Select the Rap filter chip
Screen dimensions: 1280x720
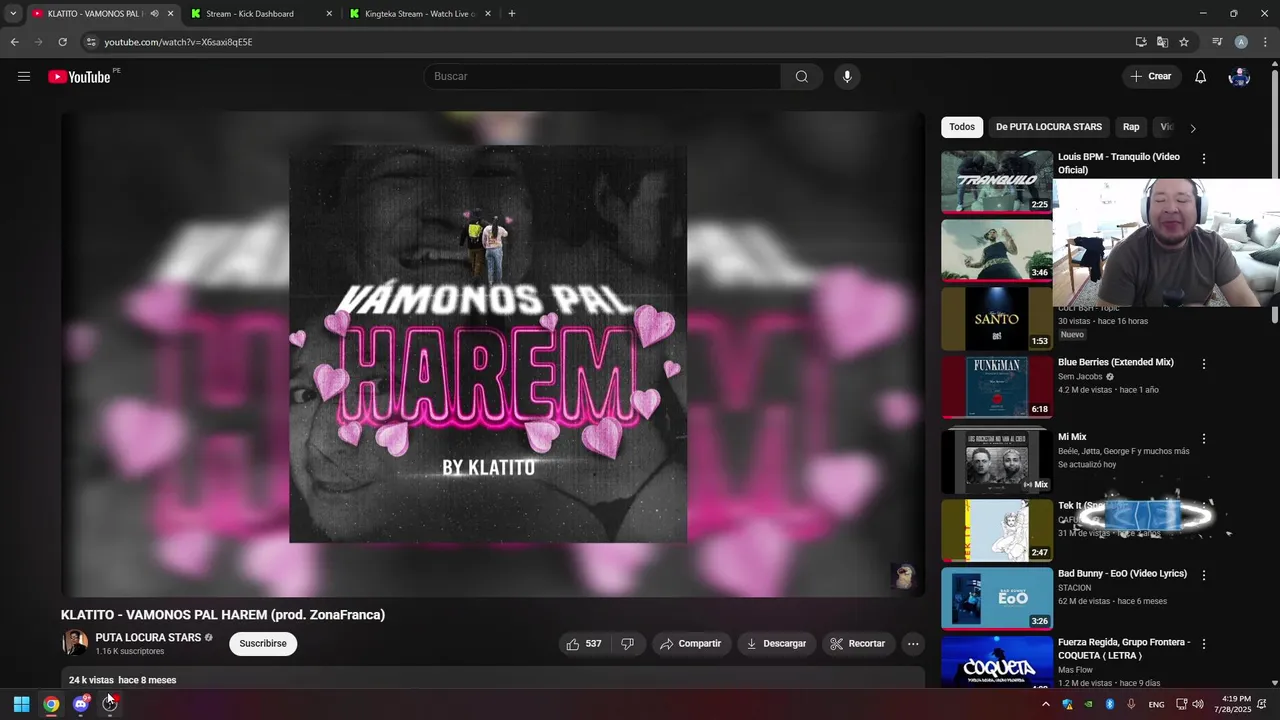coord(1131,127)
